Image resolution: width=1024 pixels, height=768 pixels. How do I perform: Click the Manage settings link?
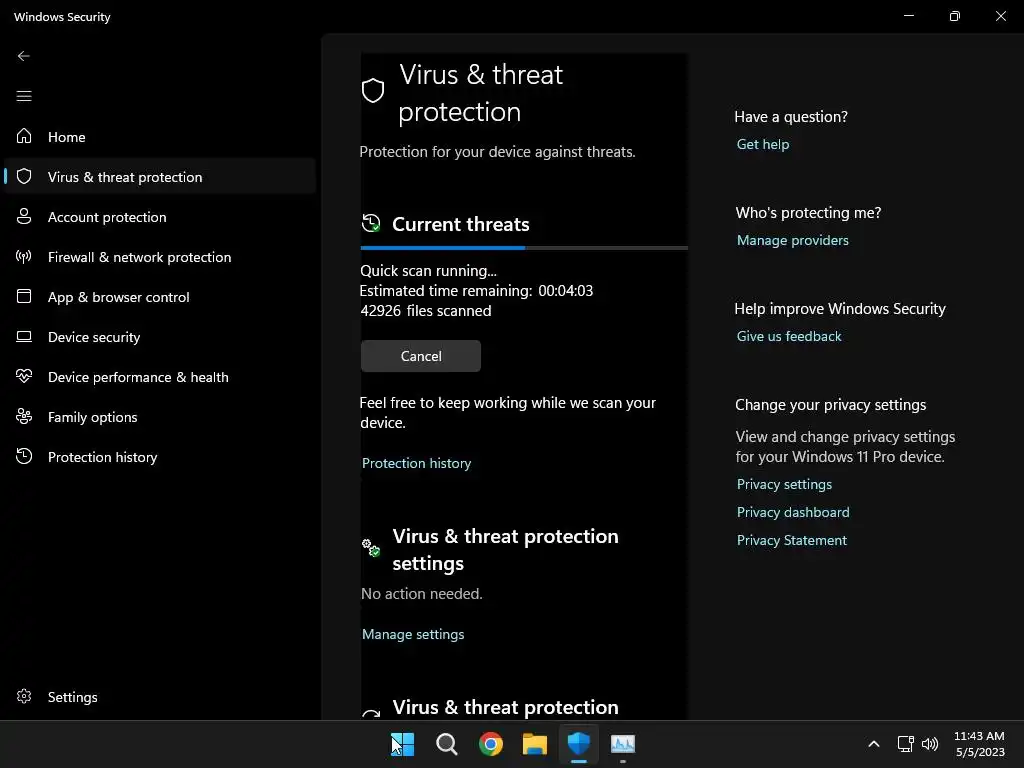(413, 634)
